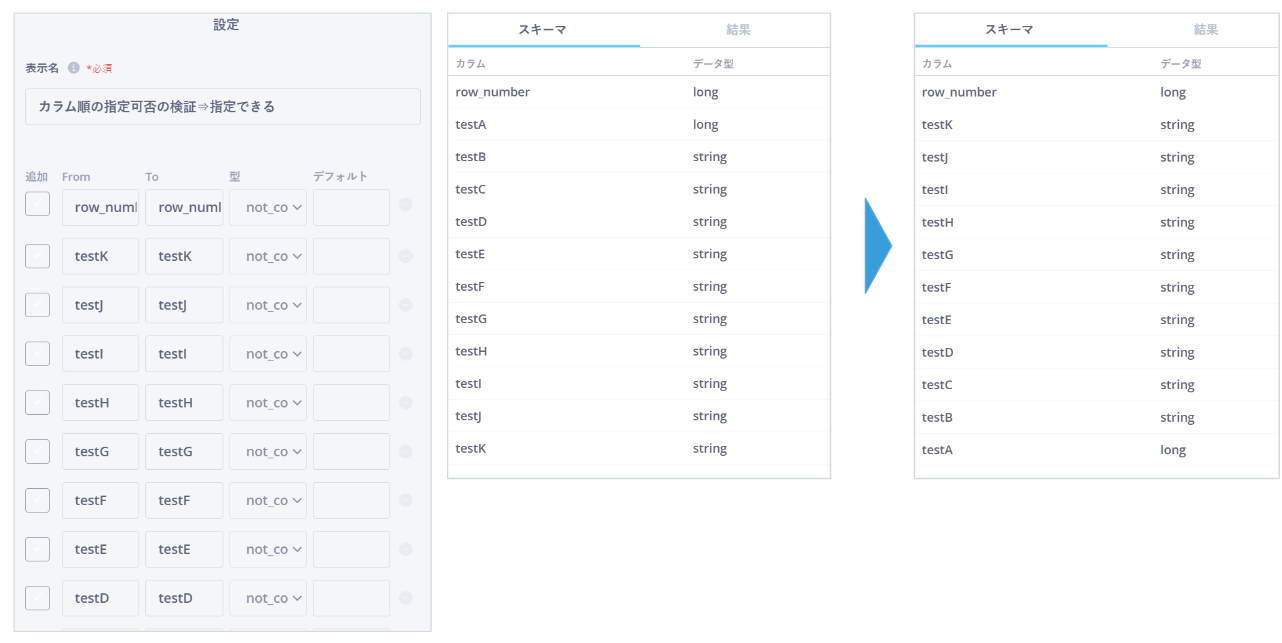The height and width of the screenshot is (643, 1282).
Task: Toggle the 追加 checkbox for testH
Action: 37,402
